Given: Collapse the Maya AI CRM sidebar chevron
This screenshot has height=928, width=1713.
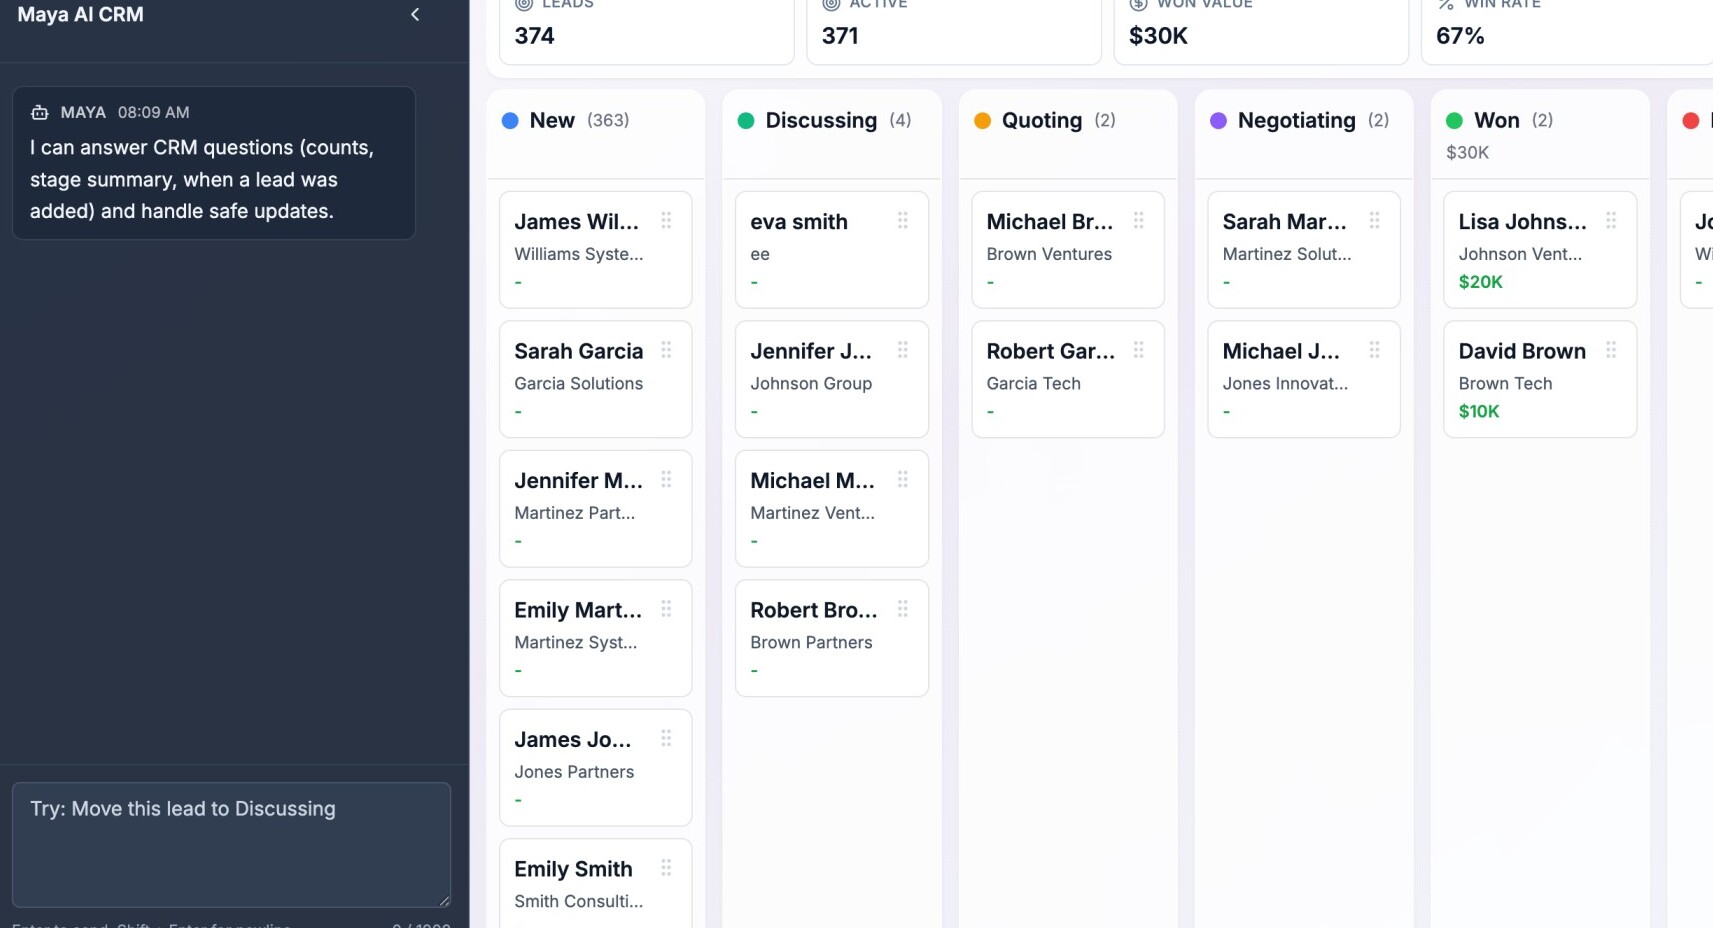Looking at the screenshot, I should [x=415, y=15].
